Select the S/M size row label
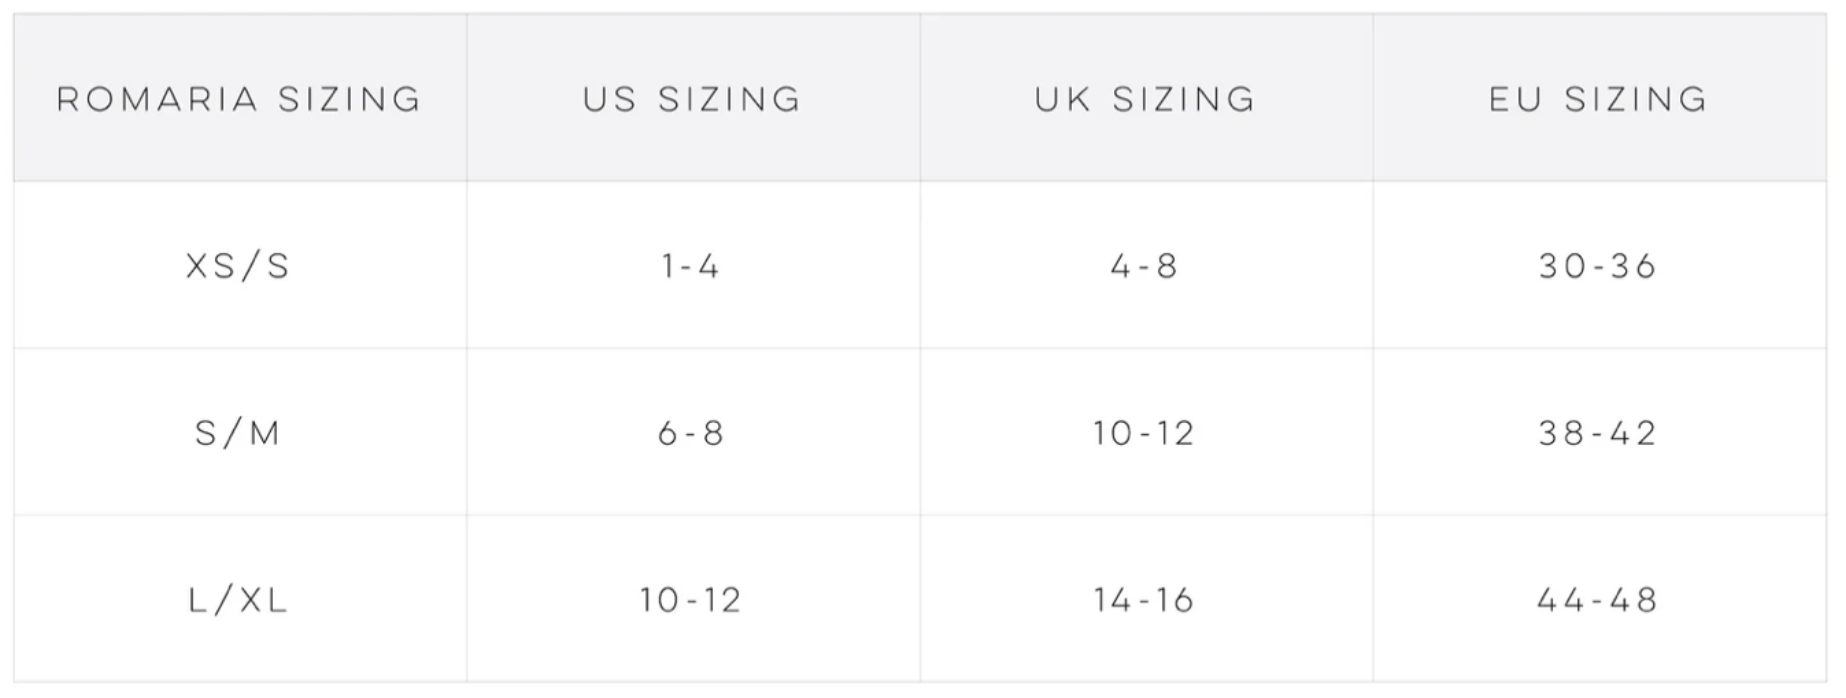 coord(239,433)
